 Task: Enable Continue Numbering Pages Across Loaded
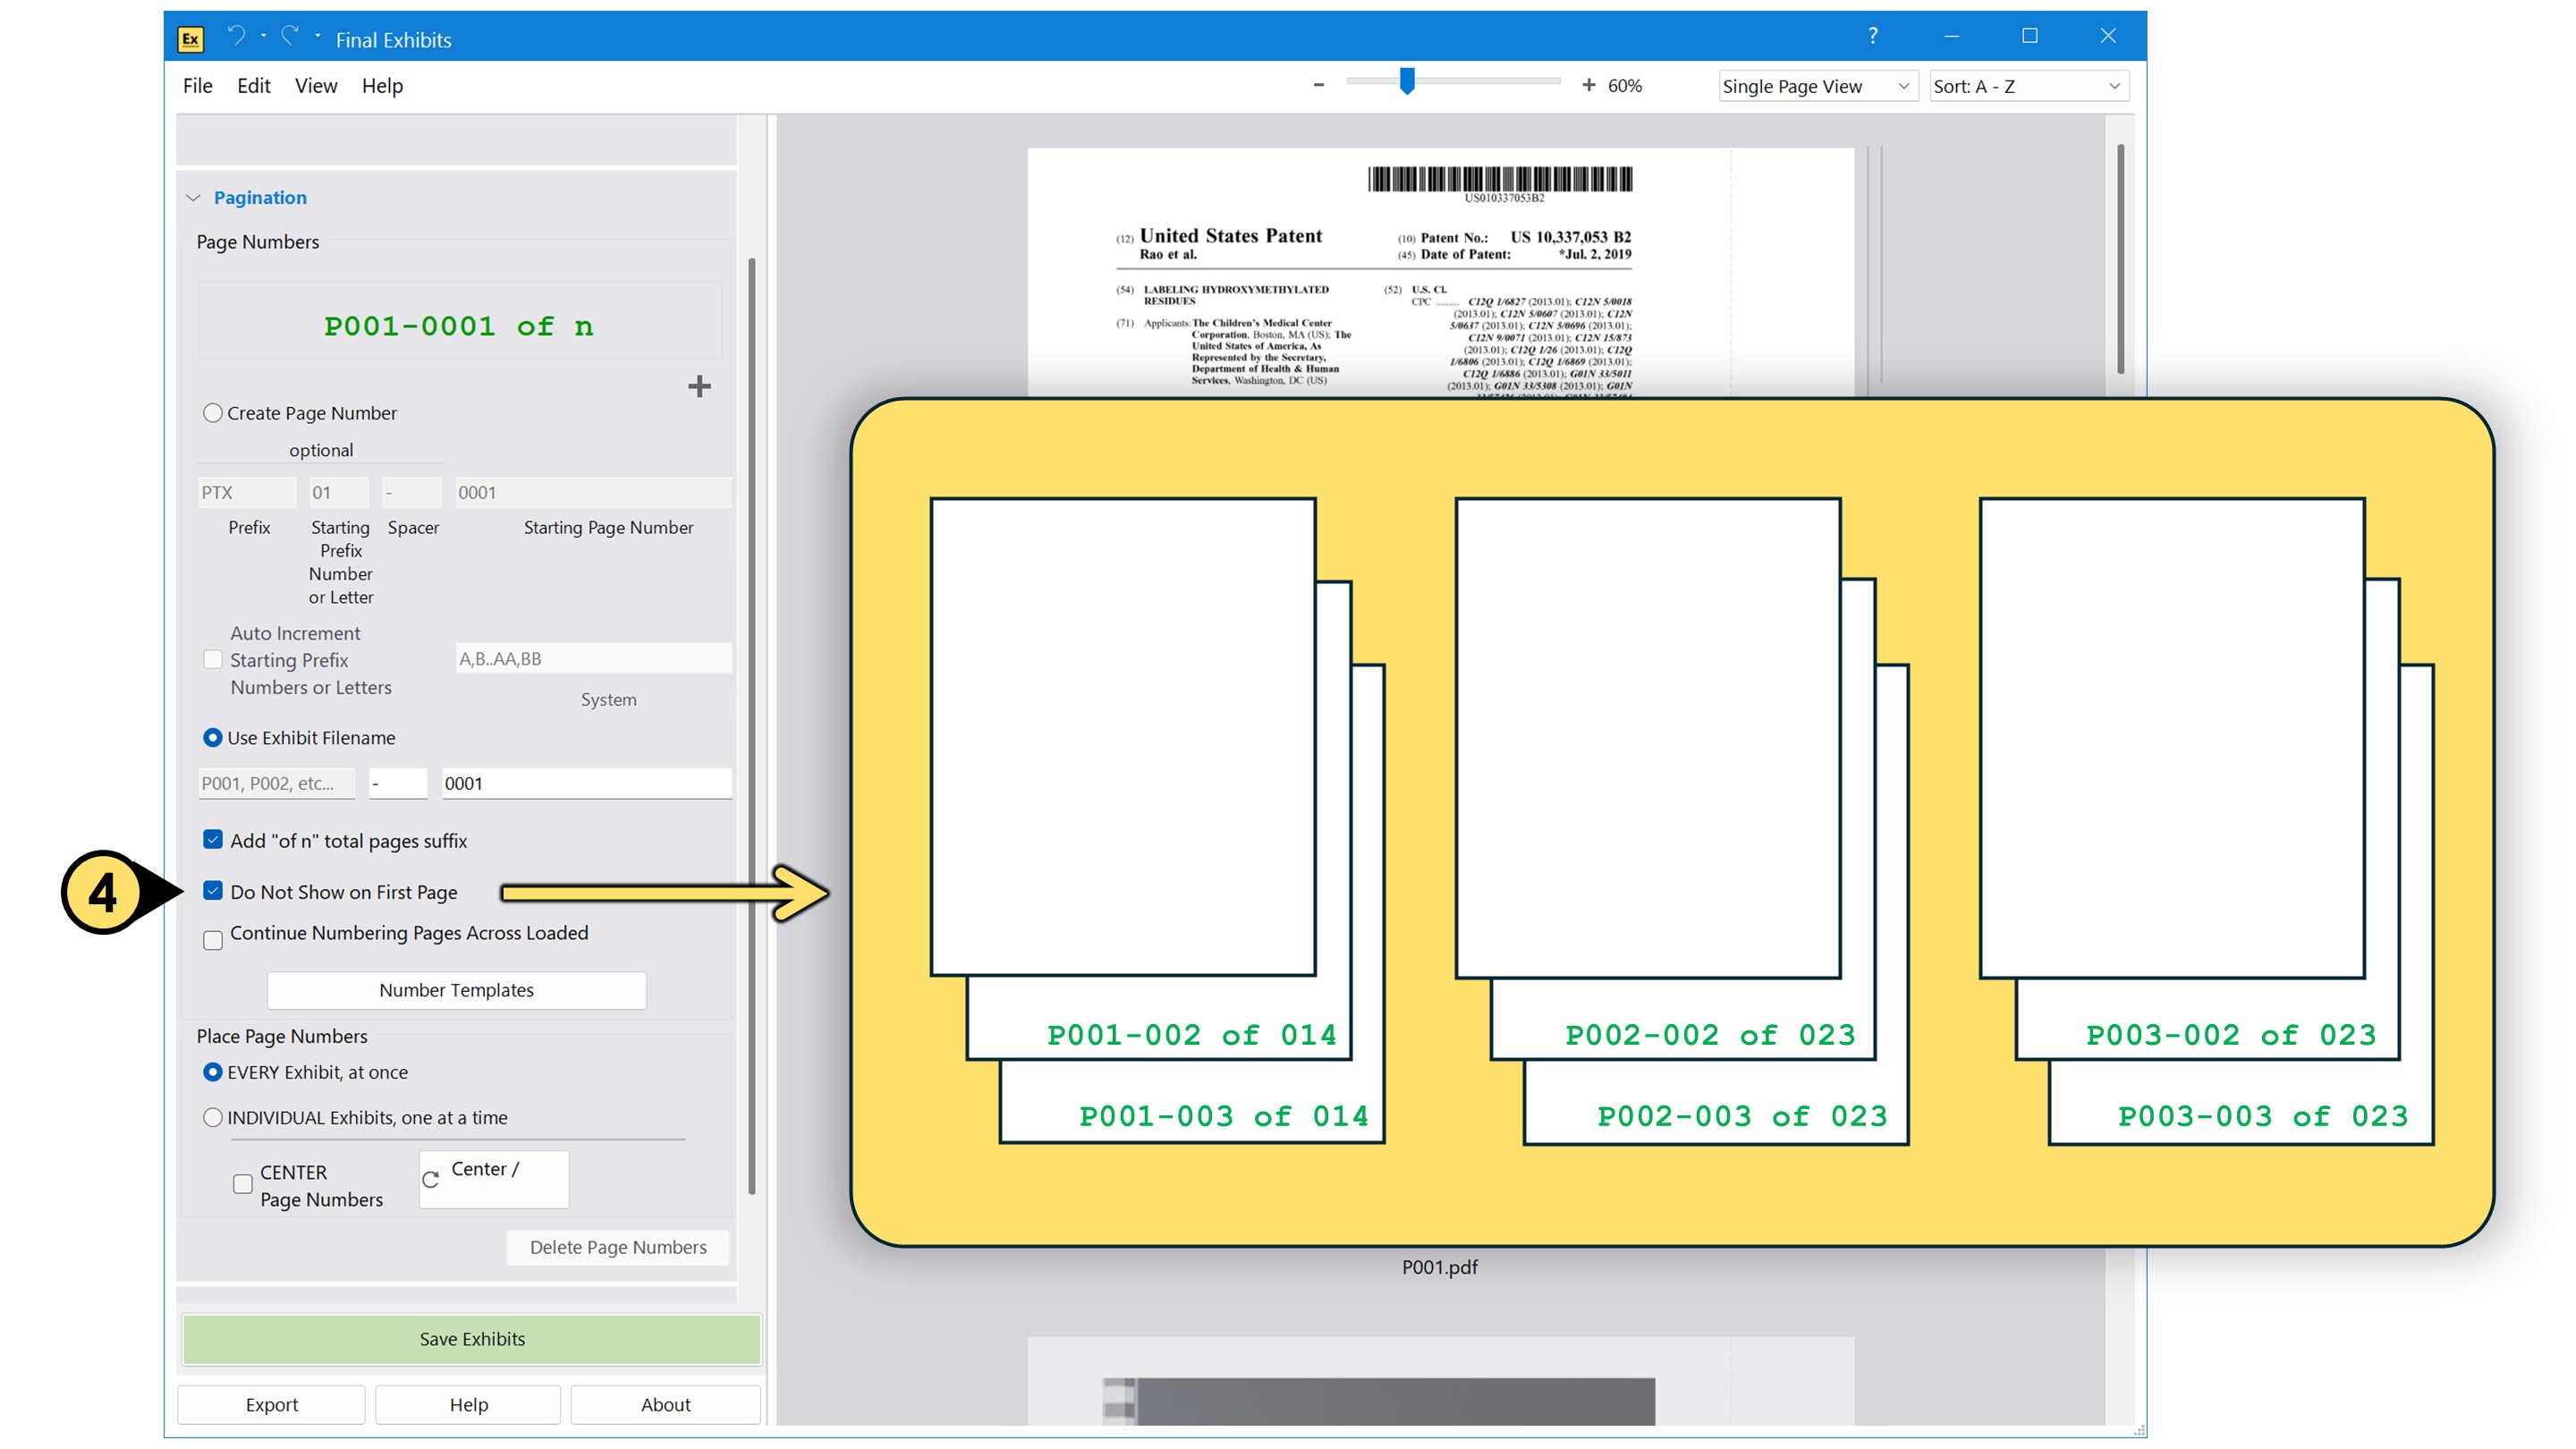tap(212, 940)
